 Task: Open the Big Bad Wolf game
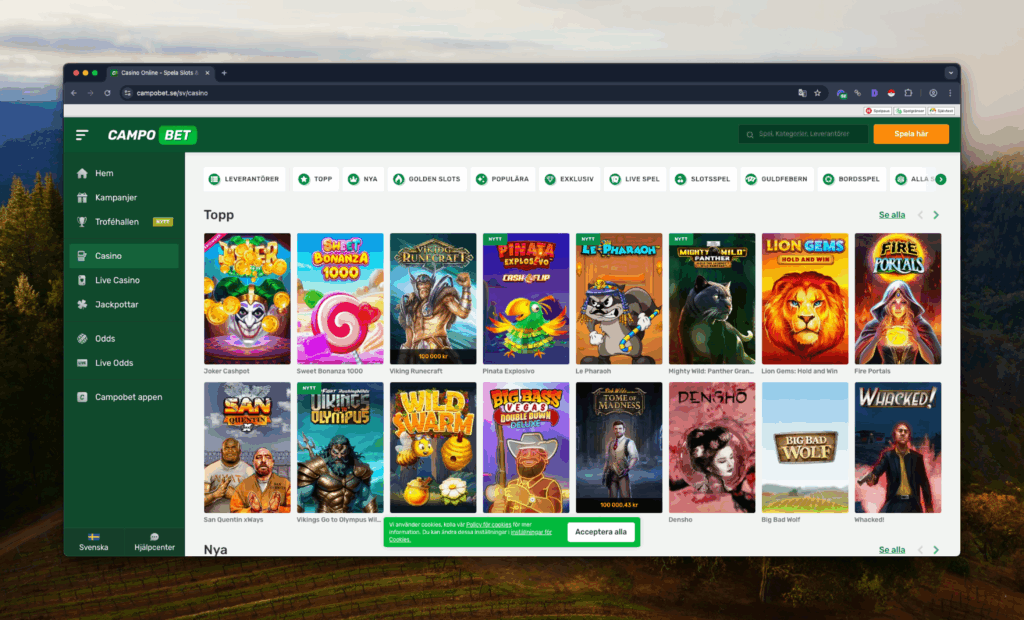[805, 448]
